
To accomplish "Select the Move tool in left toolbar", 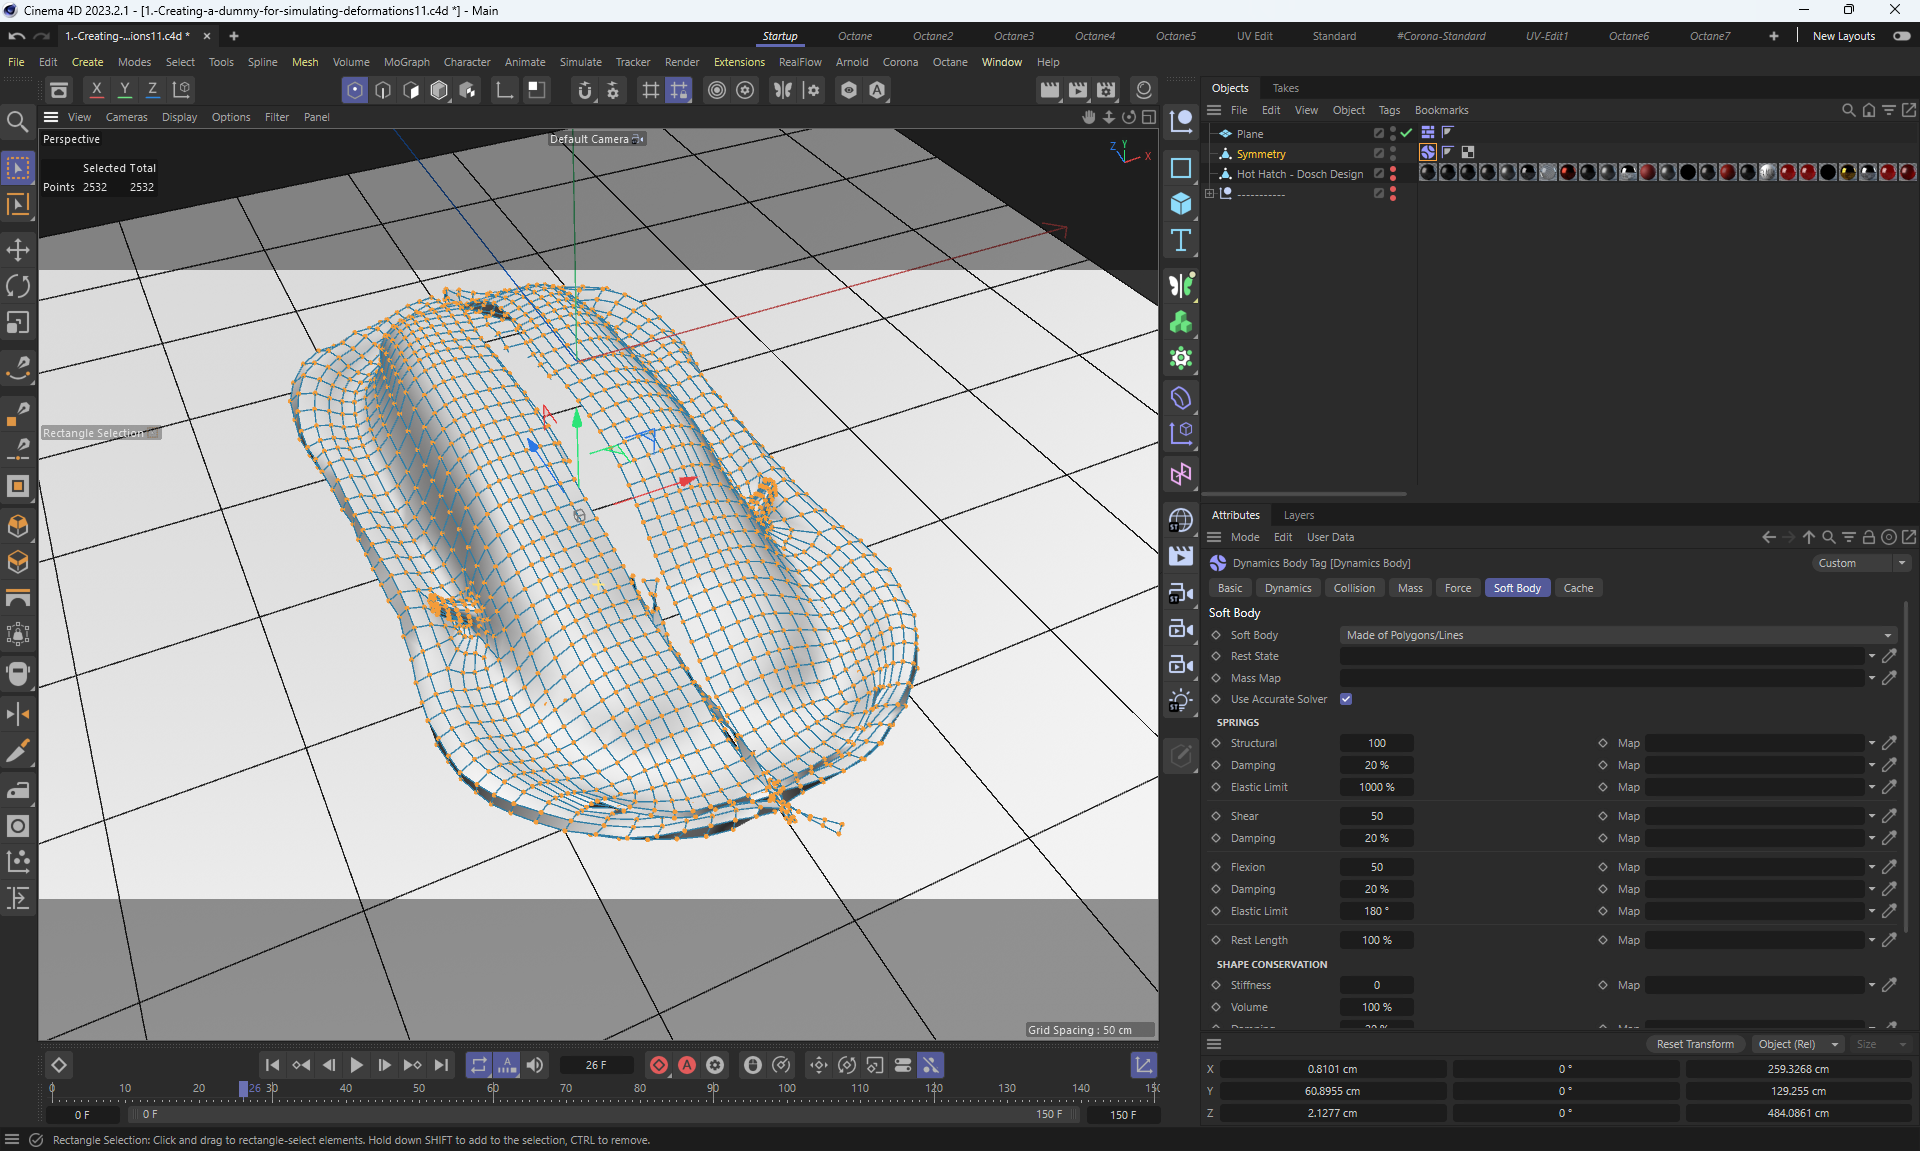I will (x=18, y=249).
